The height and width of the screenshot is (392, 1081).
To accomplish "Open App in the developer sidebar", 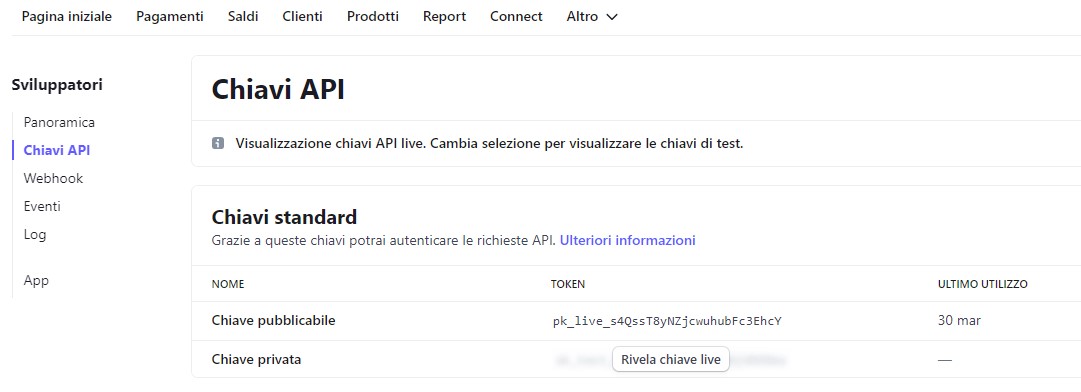I will (x=36, y=280).
